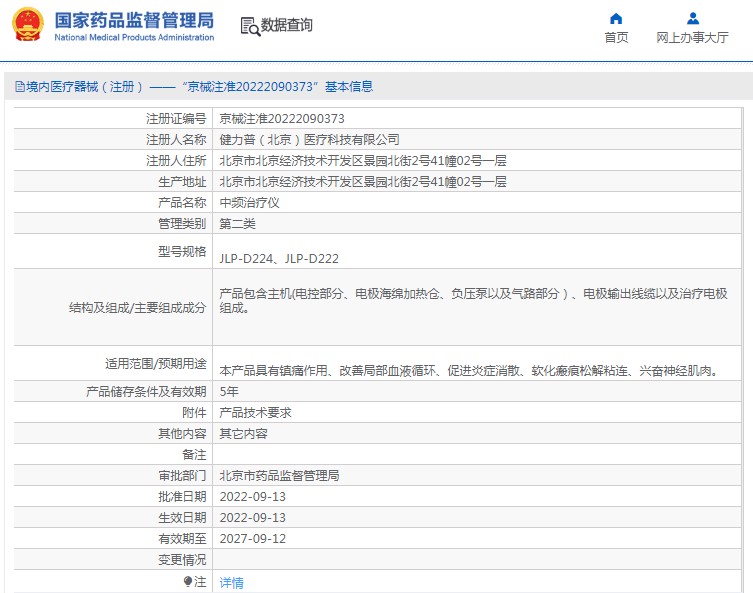Select registration number 京械注准20222090373 cell
This screenshot has width=753, height=593.
pyautogui.click(x=282, y=119)
